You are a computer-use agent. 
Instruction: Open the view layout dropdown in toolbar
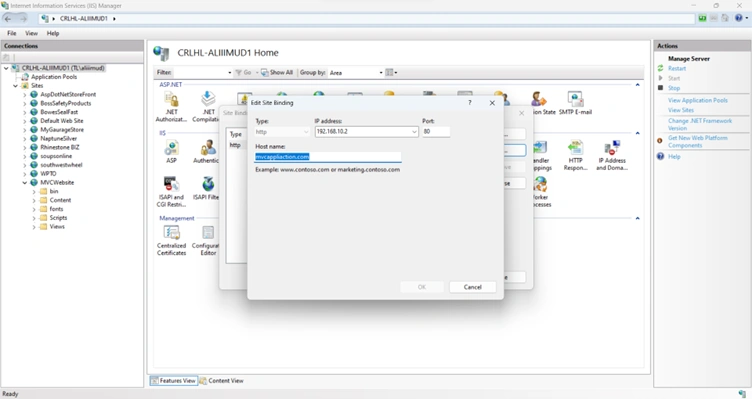click(391, 72)
